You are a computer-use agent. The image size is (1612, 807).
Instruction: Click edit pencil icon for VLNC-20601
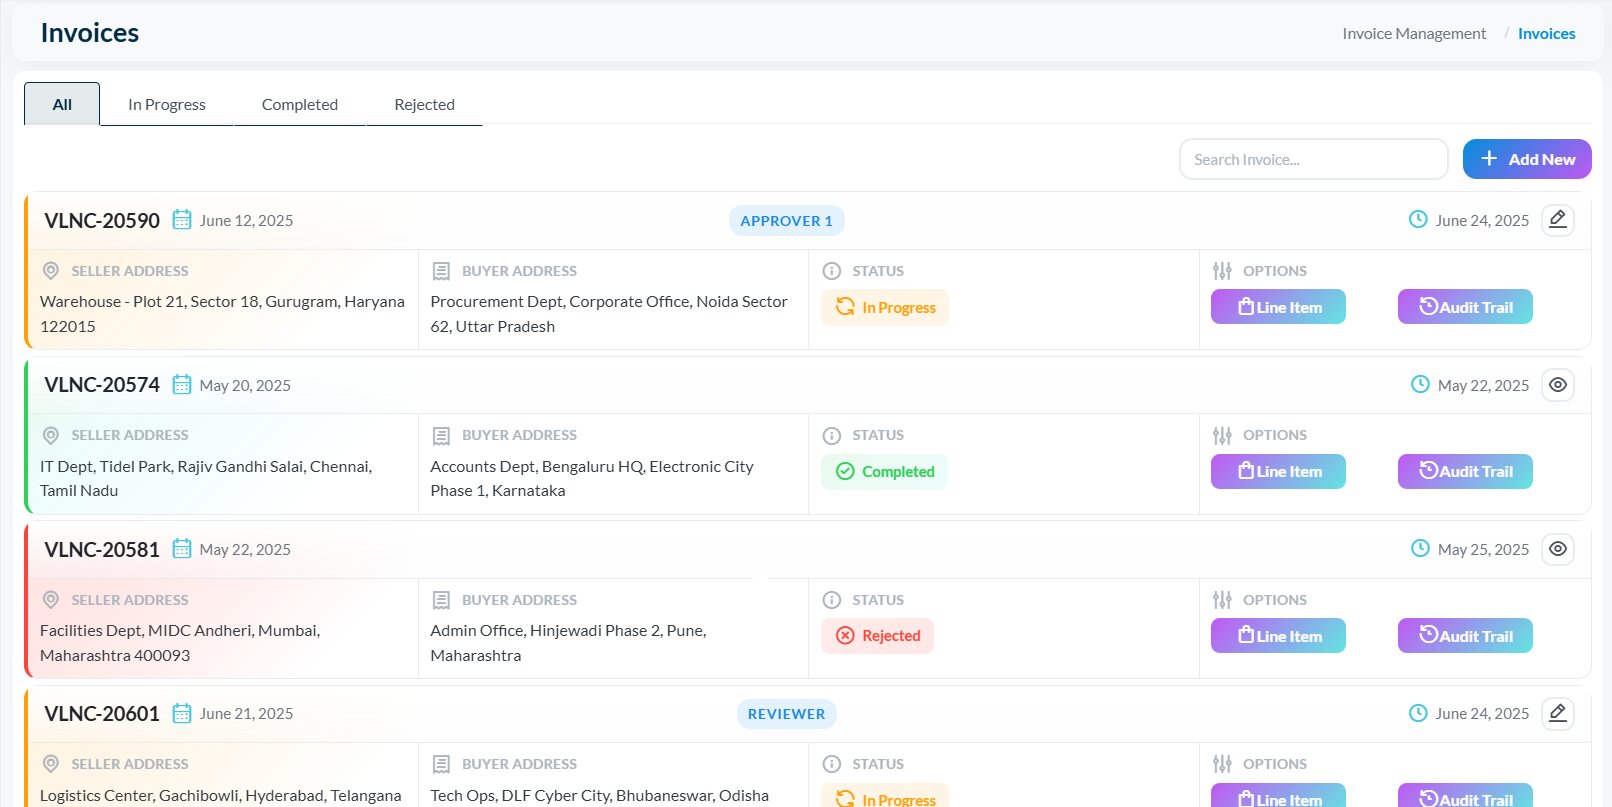1557,713
